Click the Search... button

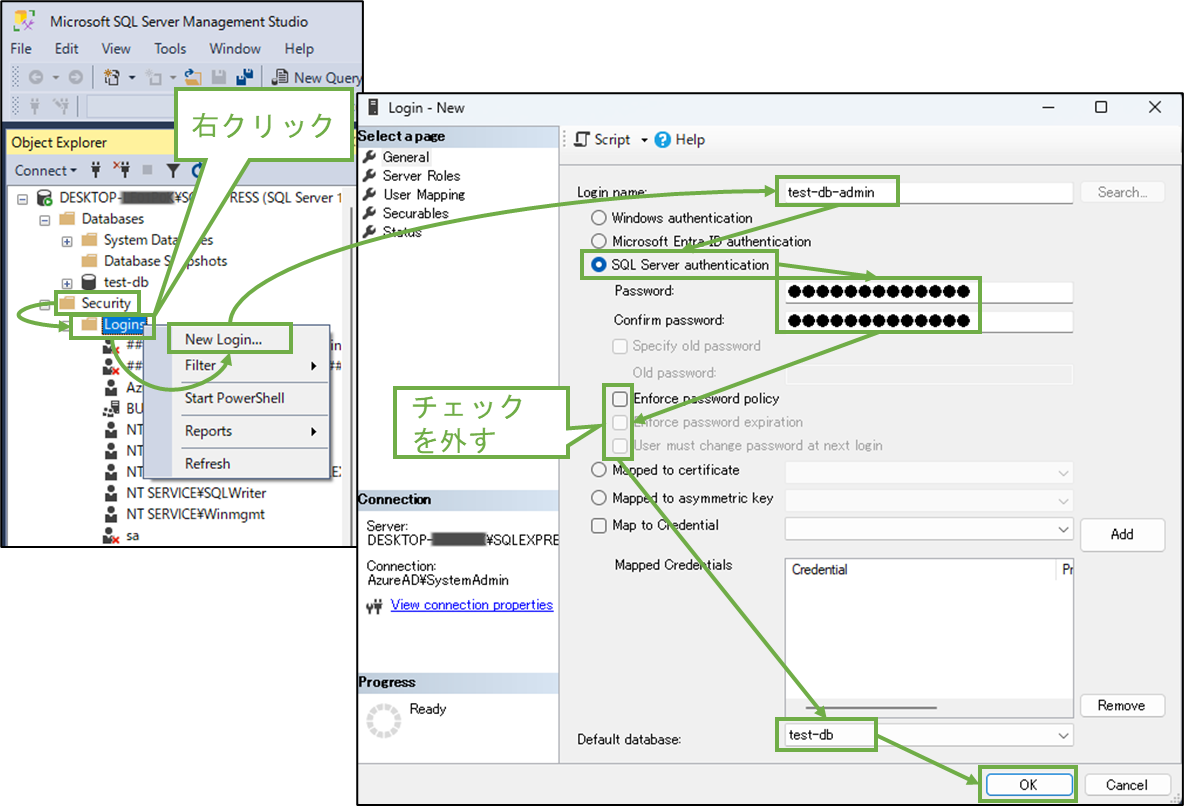1122,192
